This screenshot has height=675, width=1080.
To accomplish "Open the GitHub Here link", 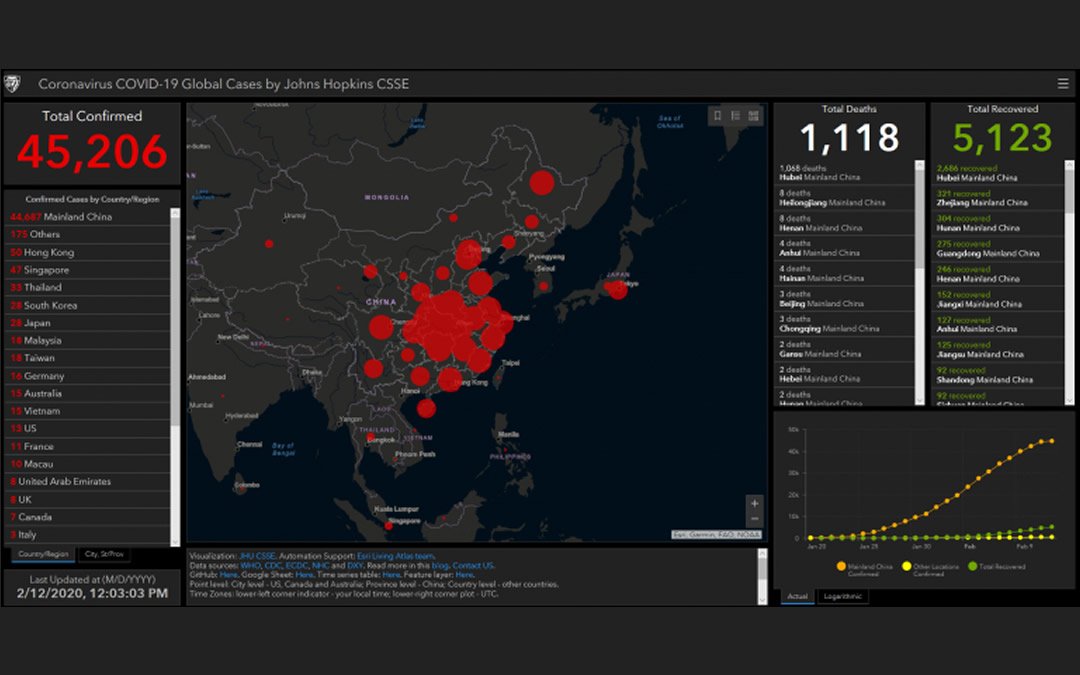I will (229, 574).
